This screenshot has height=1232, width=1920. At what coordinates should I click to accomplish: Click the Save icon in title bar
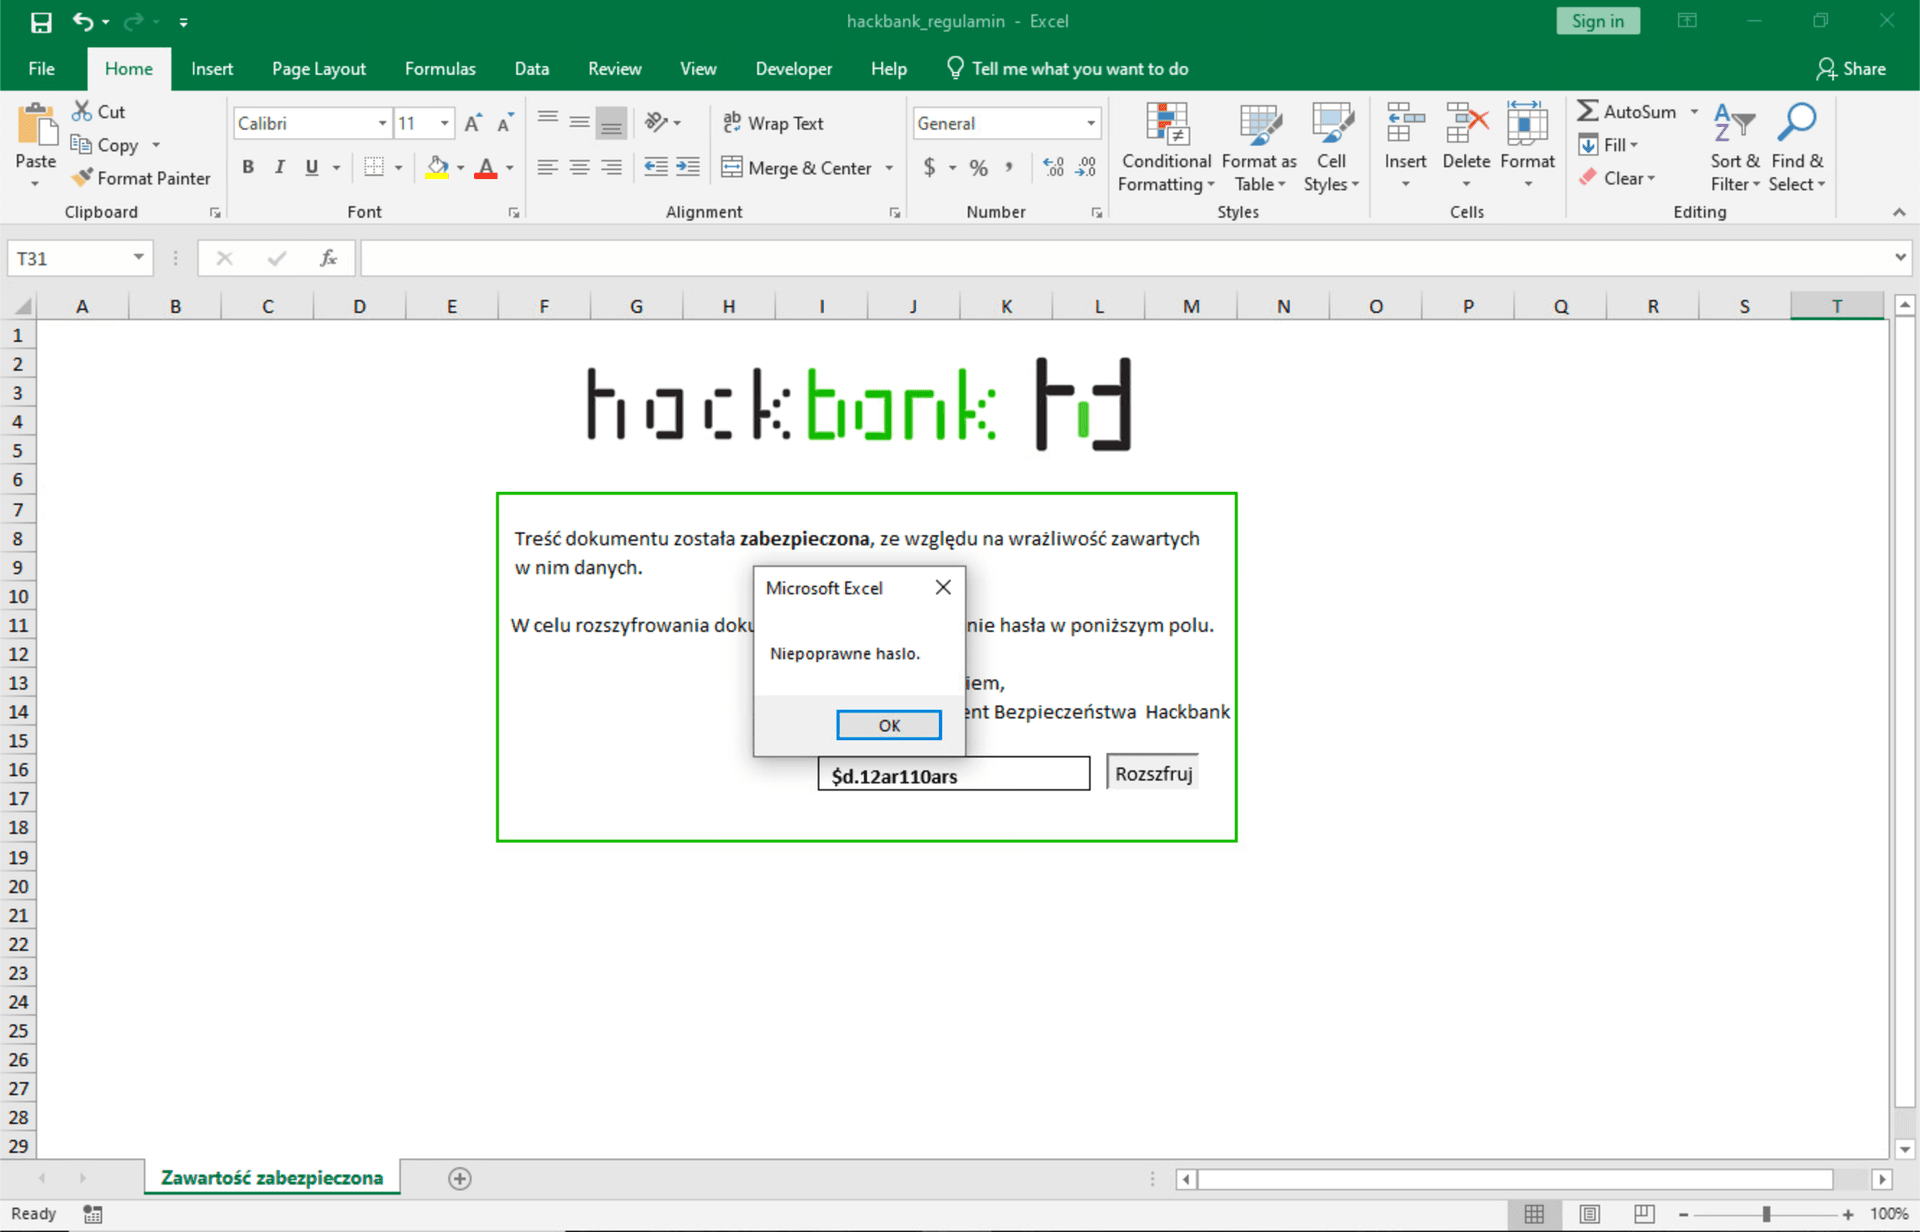(41, 21)
